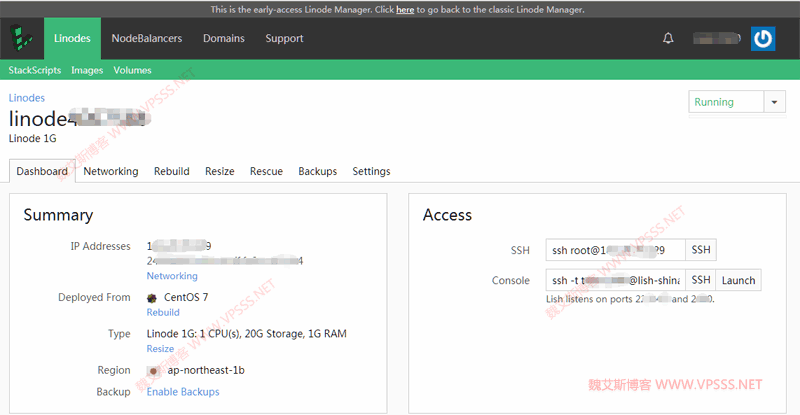Screen dimensions: 800x415
Task: Open the Rebuild tab
Action: click(172, 171)
